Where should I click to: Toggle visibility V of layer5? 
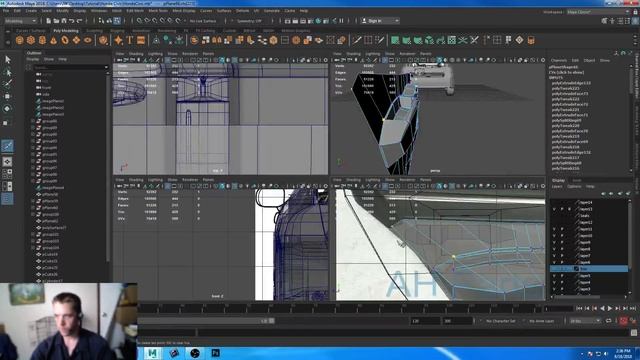[x=554, y=276]
